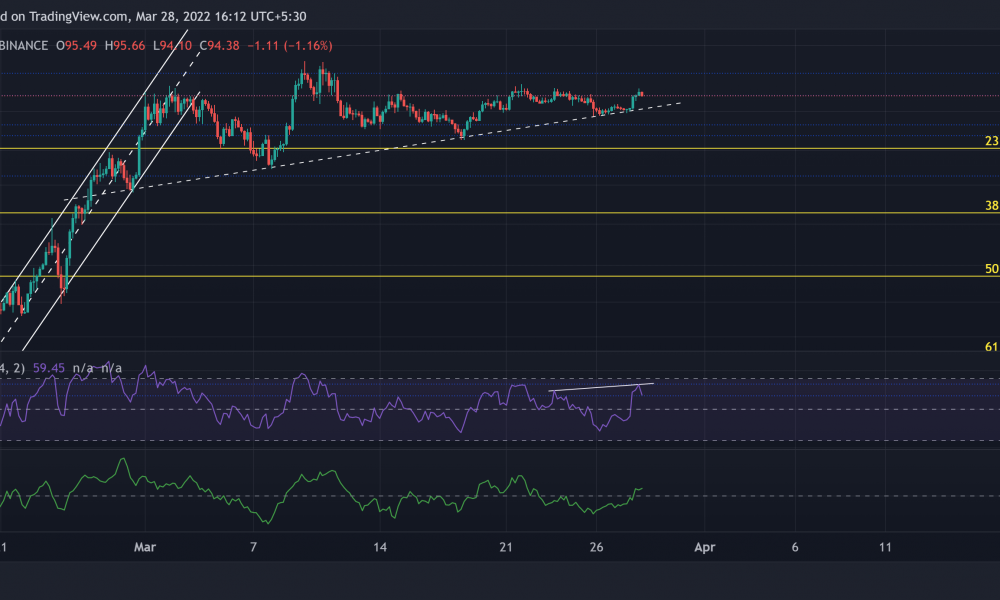This screenshot has height=600, width=1000.
Task: Click the 6 date label after Apr
Action: tap(795, 547)
